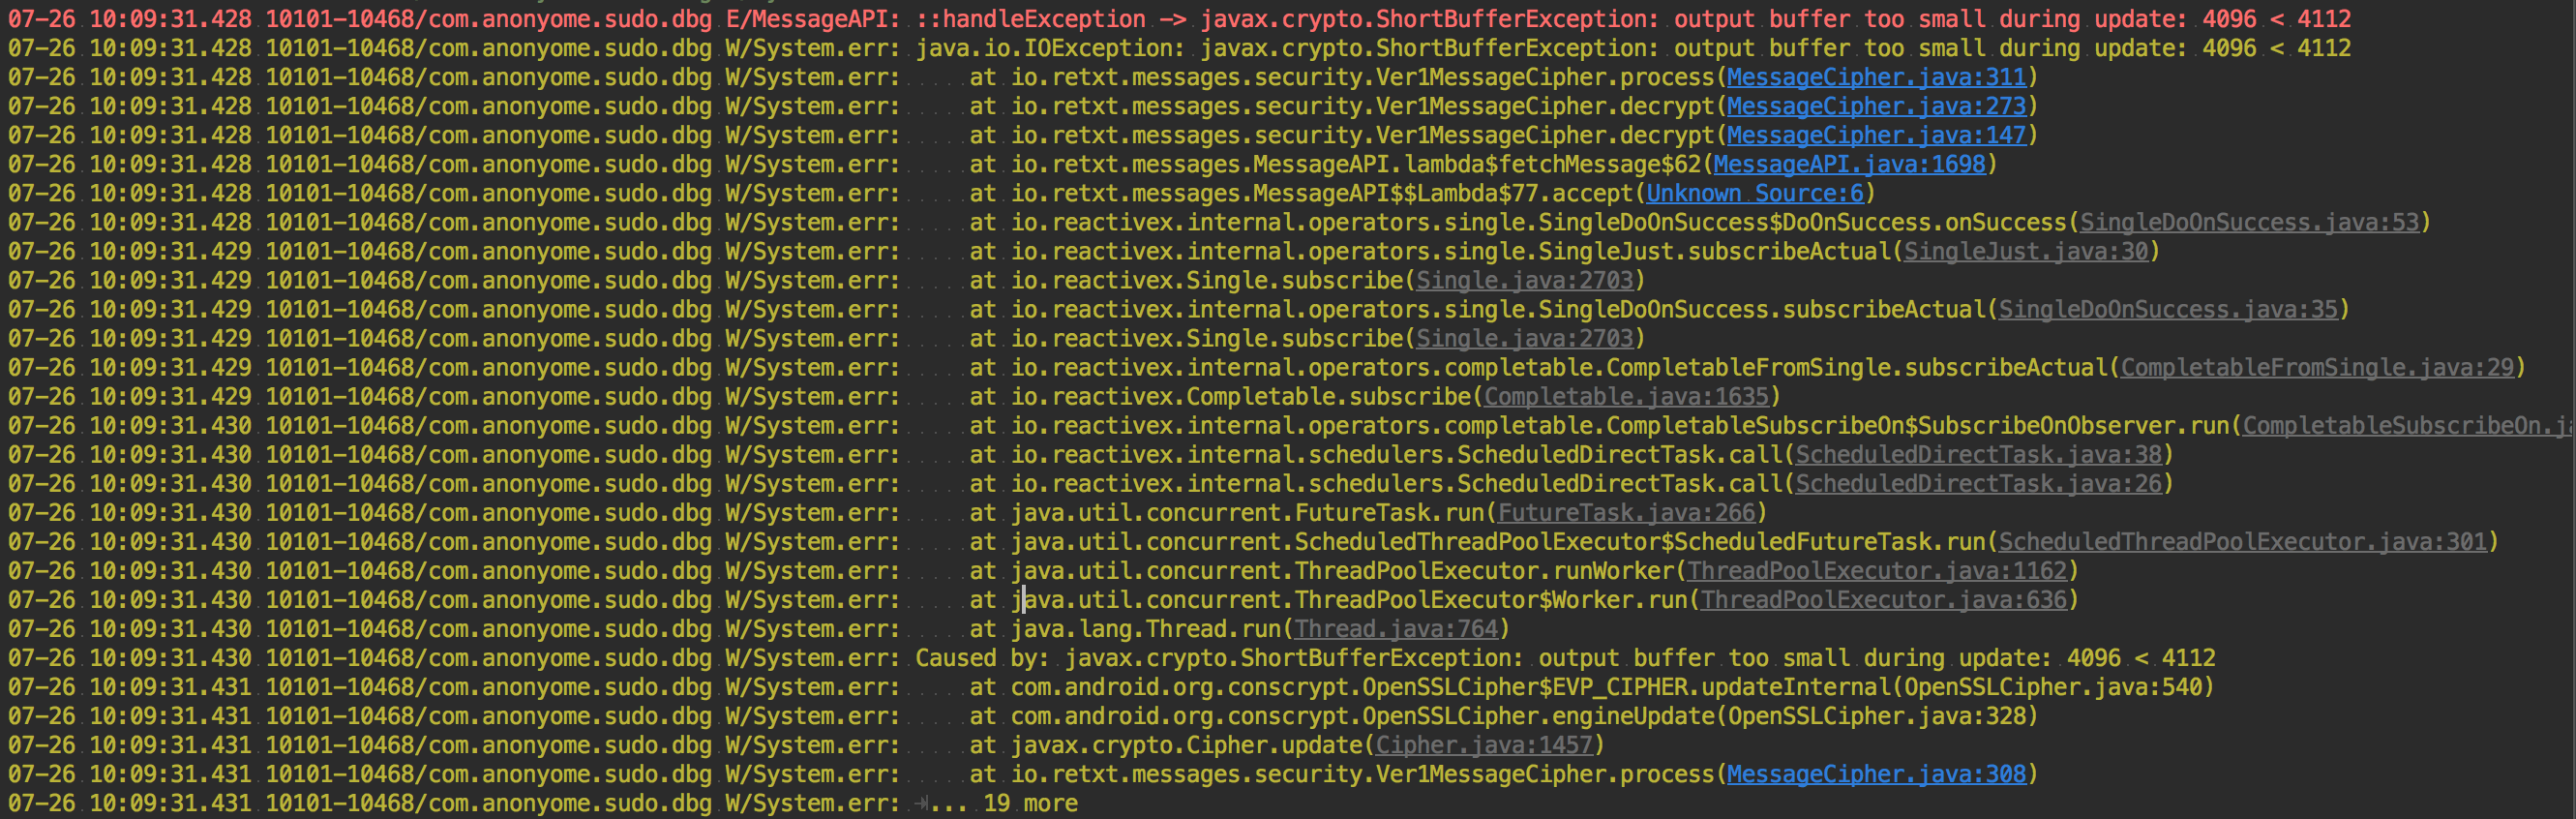Open the CompletableFromSingle.java:29 link
Image resolution: width=2576 pixels, height=819 pixels.
[x=2317, y=367]
